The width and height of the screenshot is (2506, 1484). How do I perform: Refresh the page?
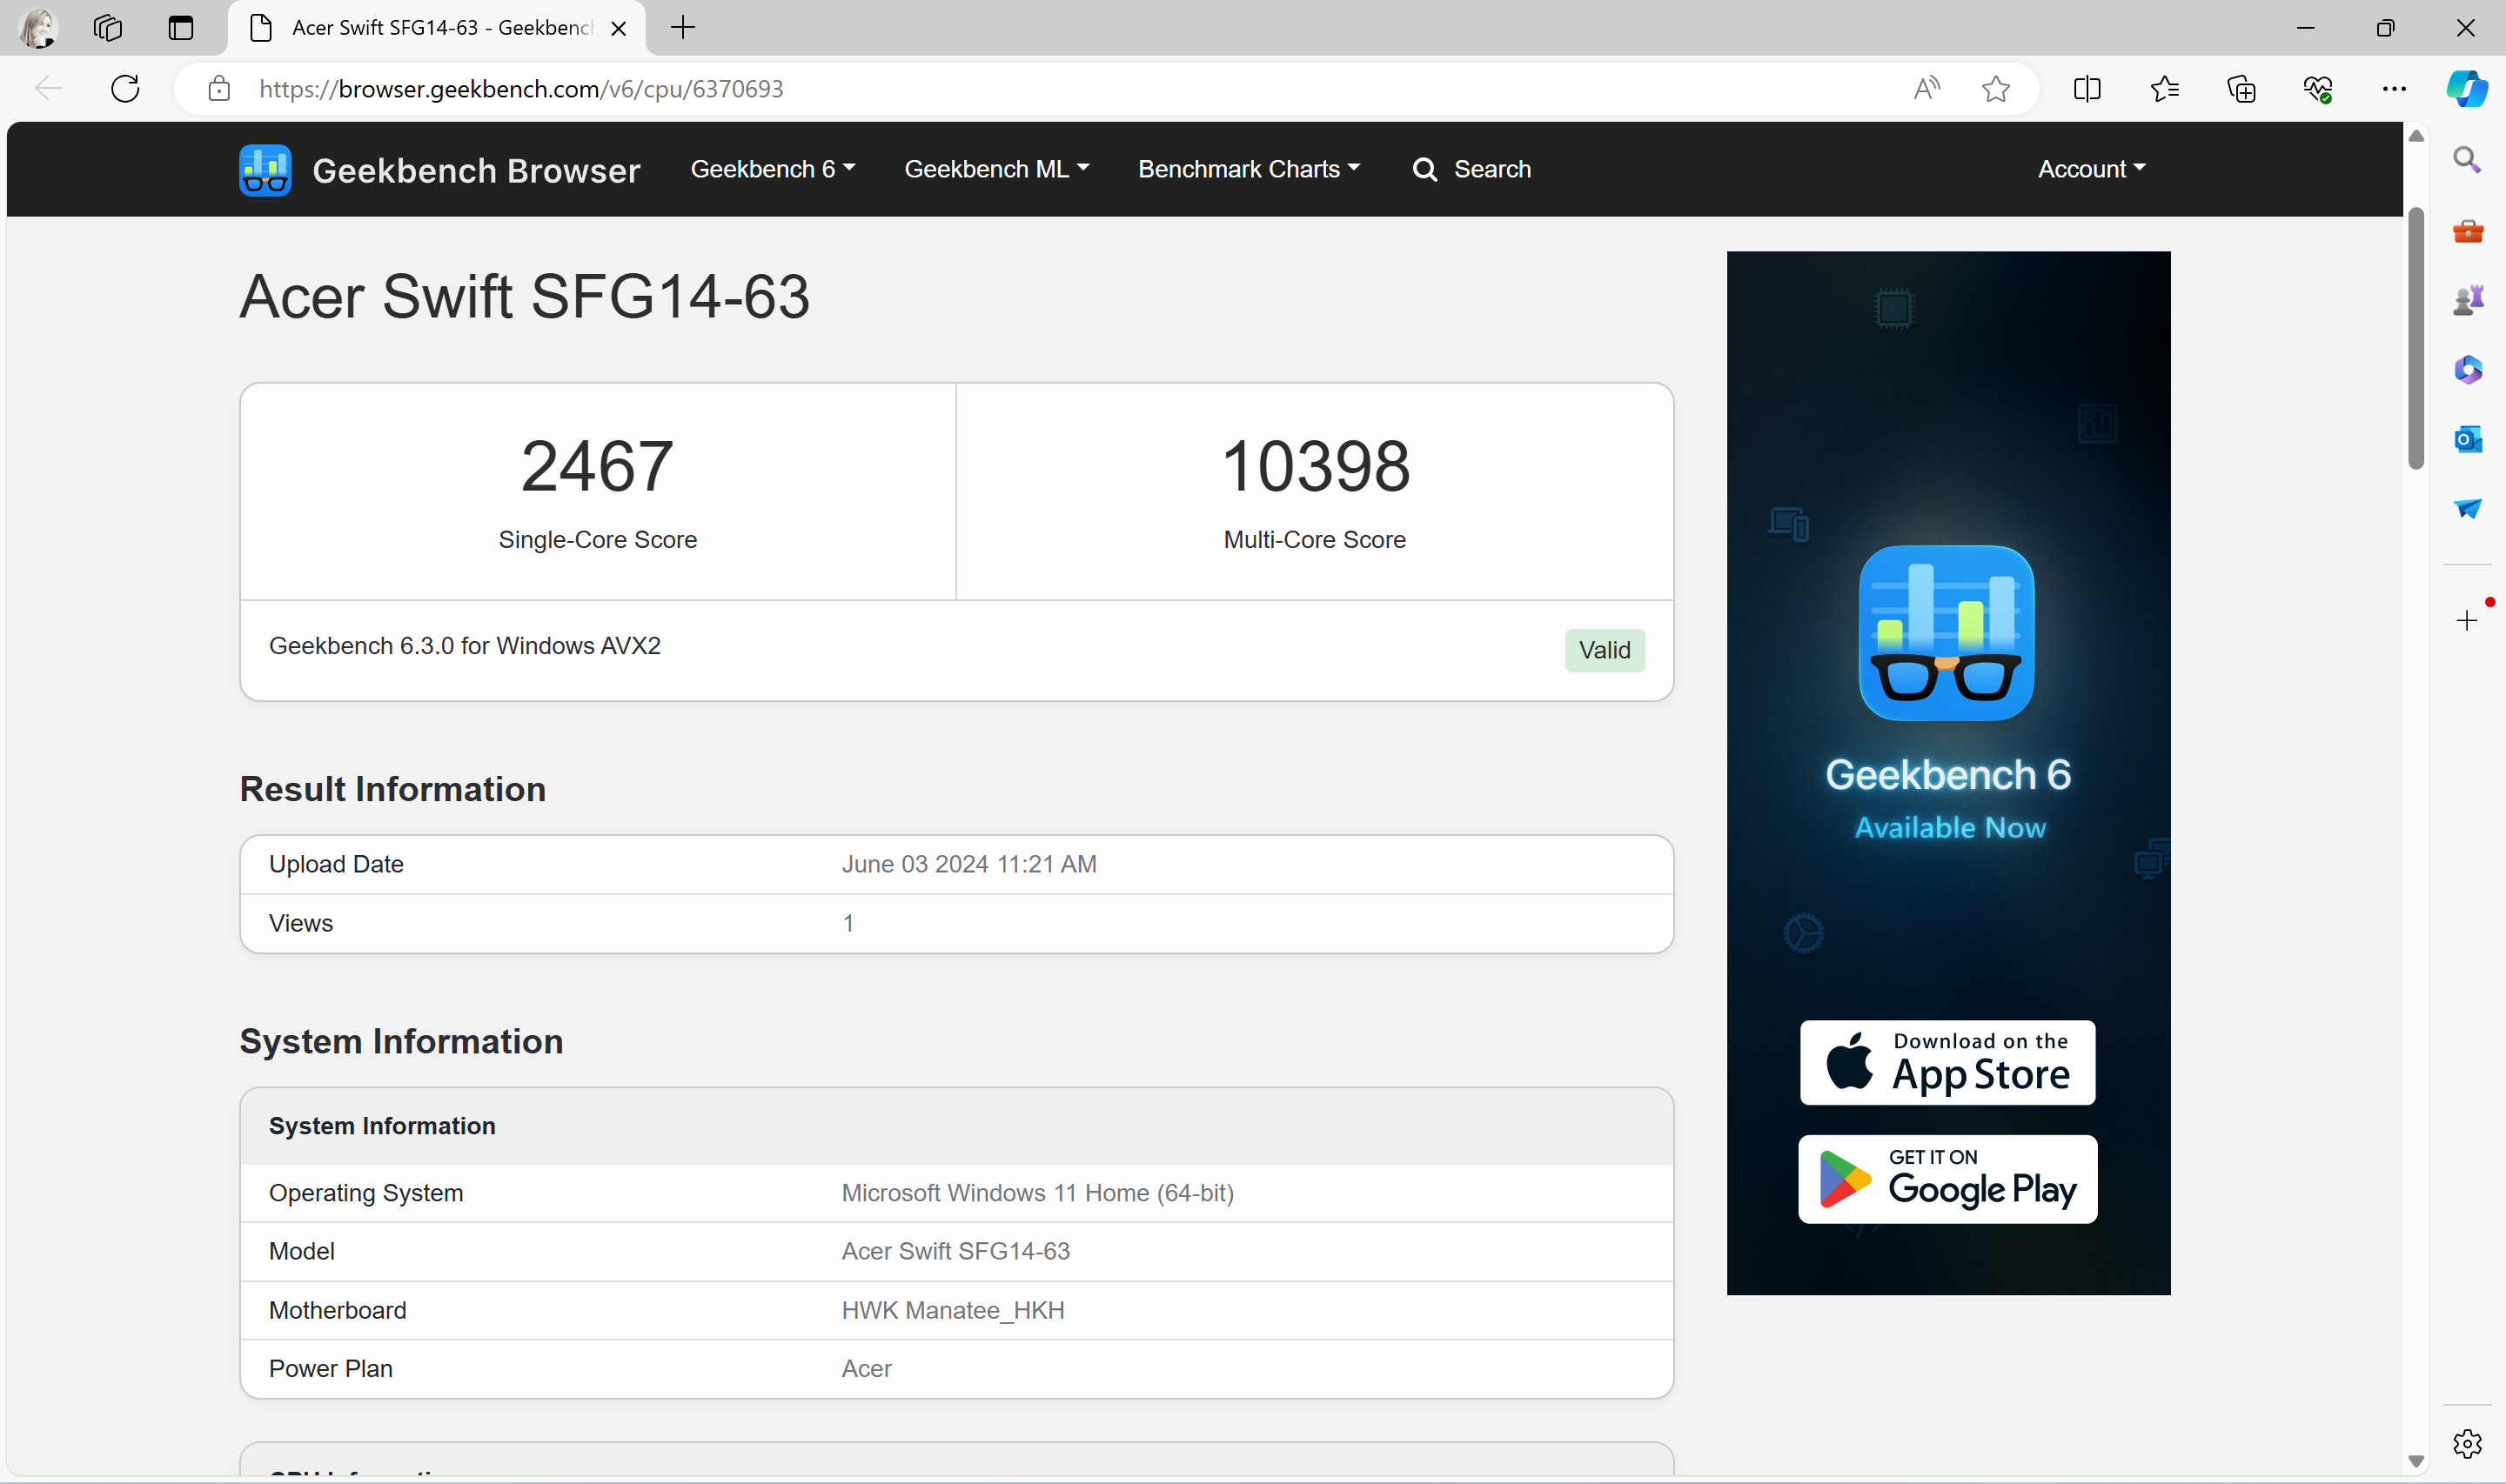[x=125, y=89]
